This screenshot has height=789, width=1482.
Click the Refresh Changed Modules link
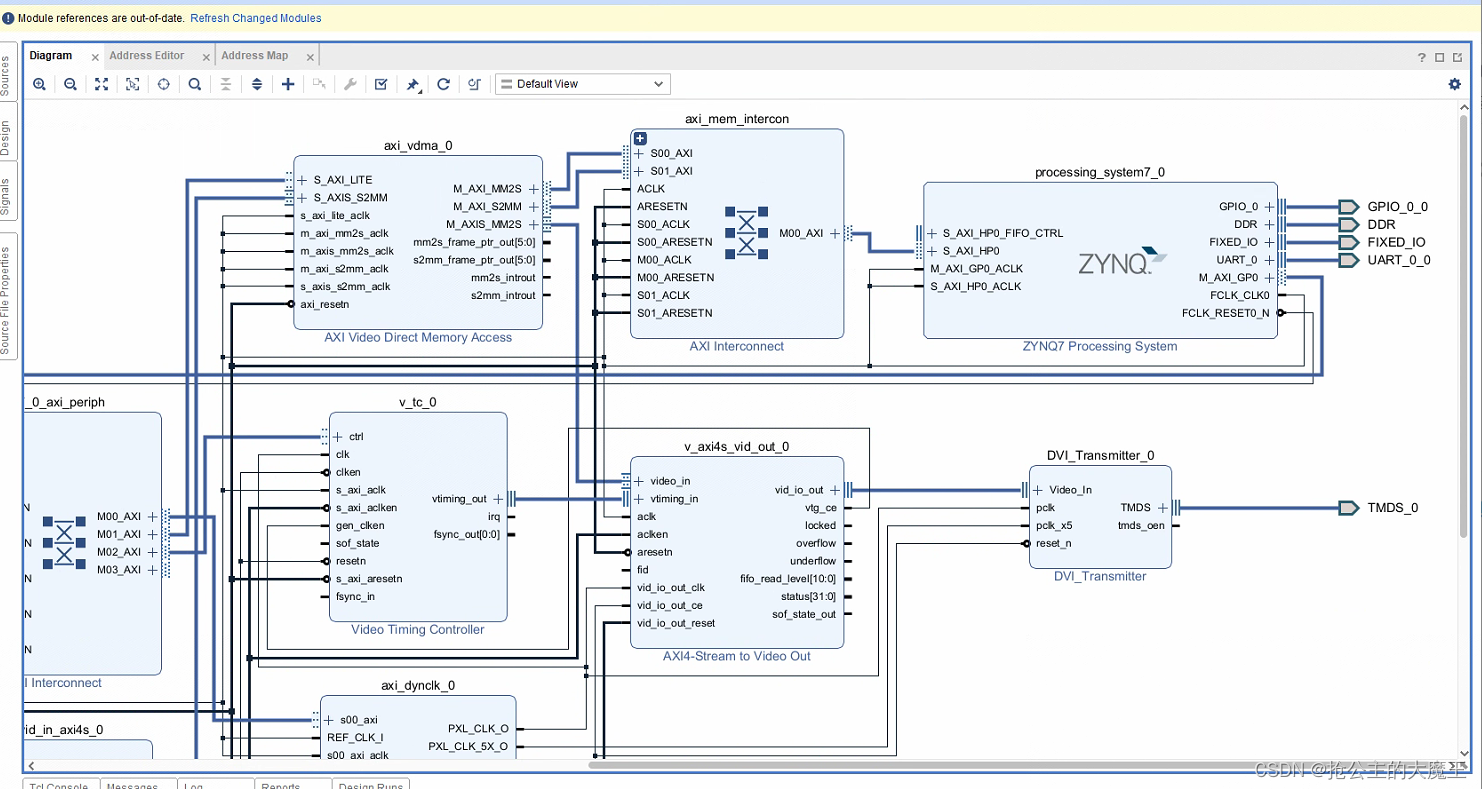click(x=256, y=18)
